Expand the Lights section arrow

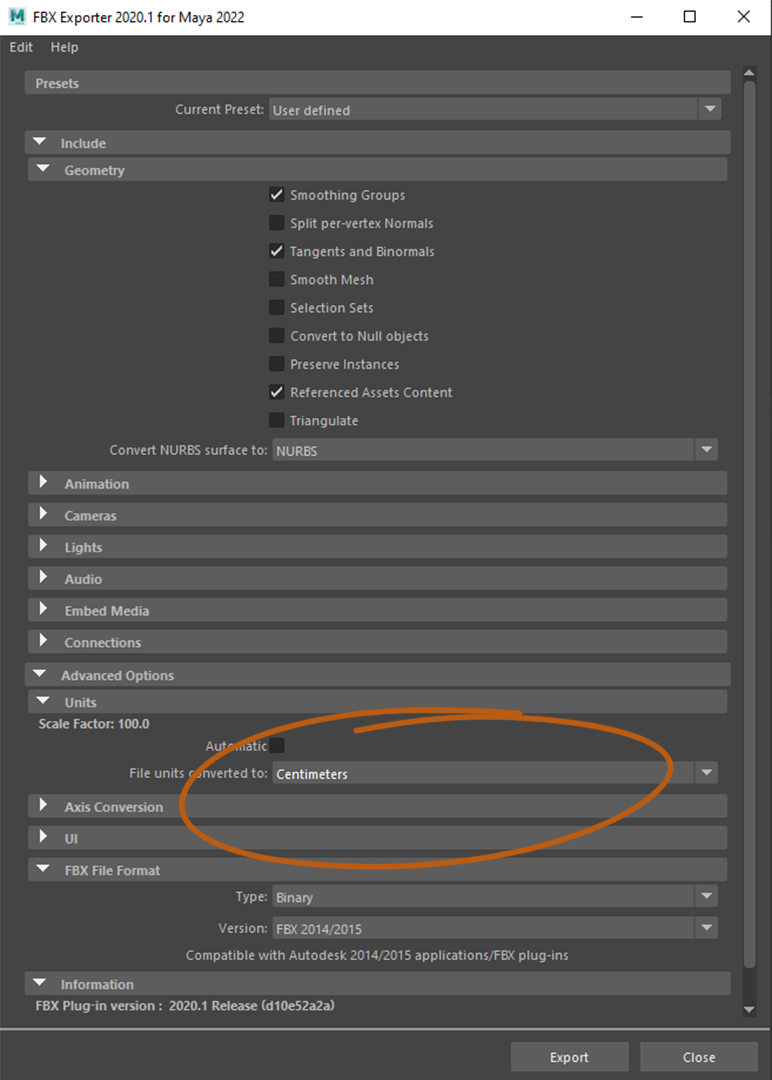[x=43, y=547]
